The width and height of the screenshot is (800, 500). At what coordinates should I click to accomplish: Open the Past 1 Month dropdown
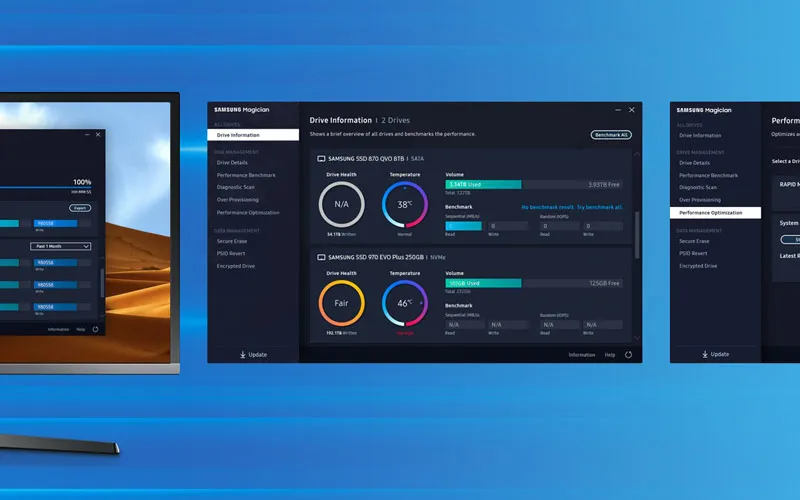(x=62, y=246)
